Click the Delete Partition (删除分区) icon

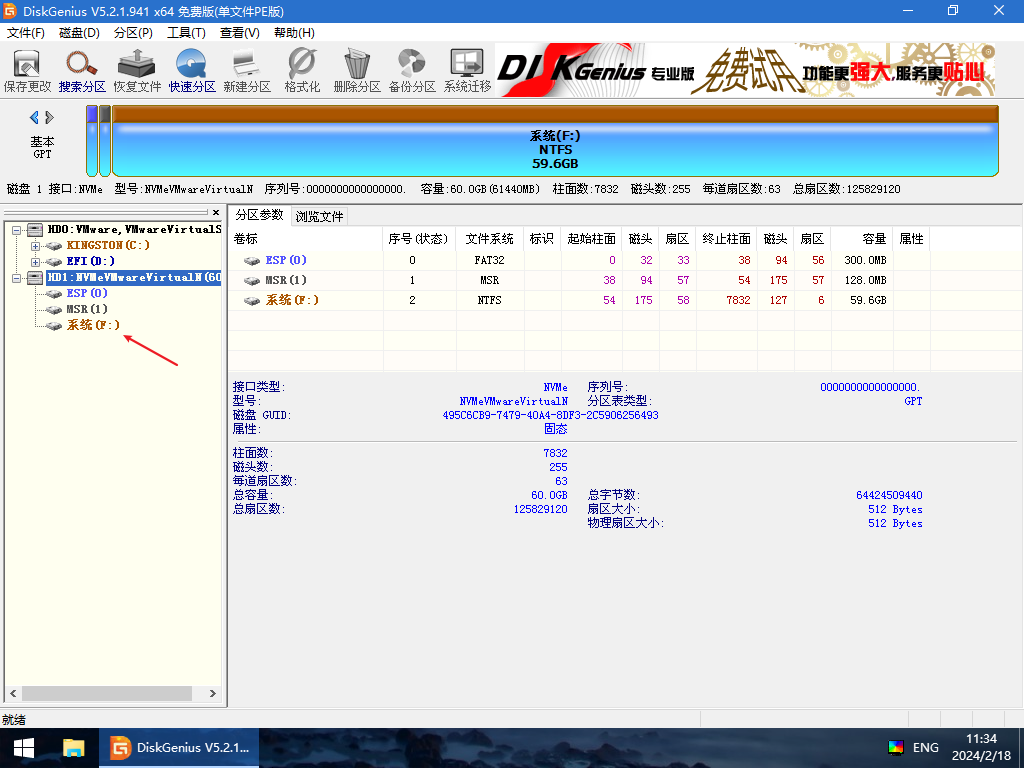click(357, 71)
